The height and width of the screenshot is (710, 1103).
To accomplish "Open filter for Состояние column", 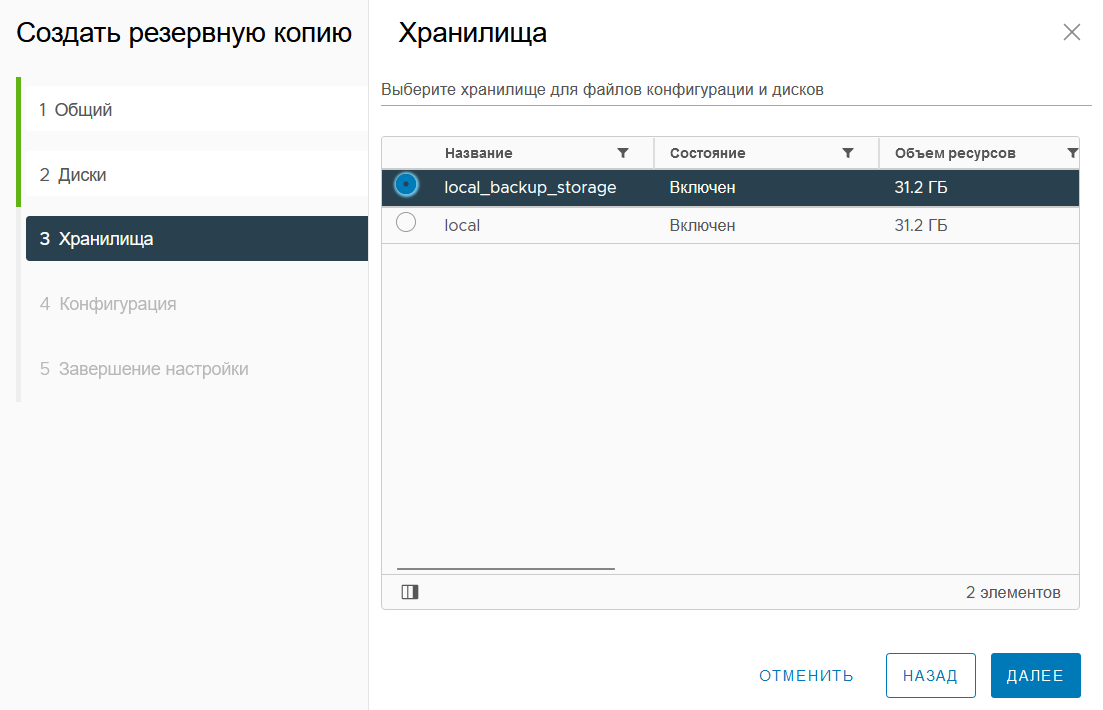I will [x=848, y=153].
